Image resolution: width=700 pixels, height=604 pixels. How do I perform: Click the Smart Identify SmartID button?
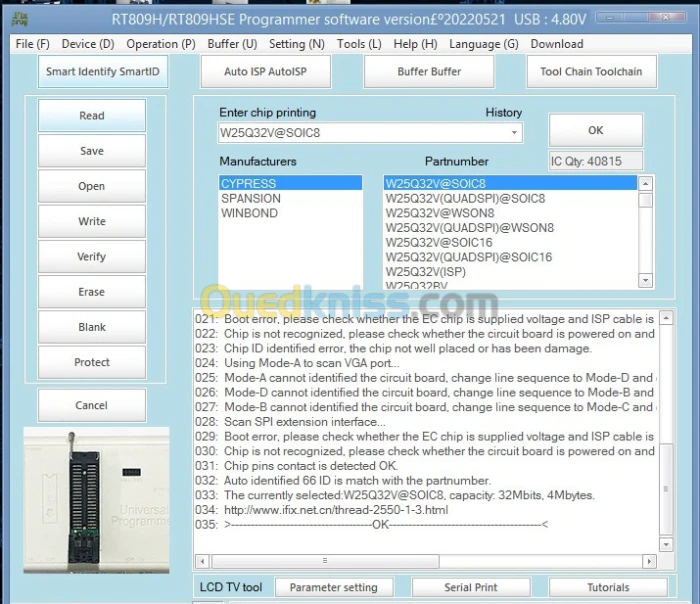coord(103,71)
